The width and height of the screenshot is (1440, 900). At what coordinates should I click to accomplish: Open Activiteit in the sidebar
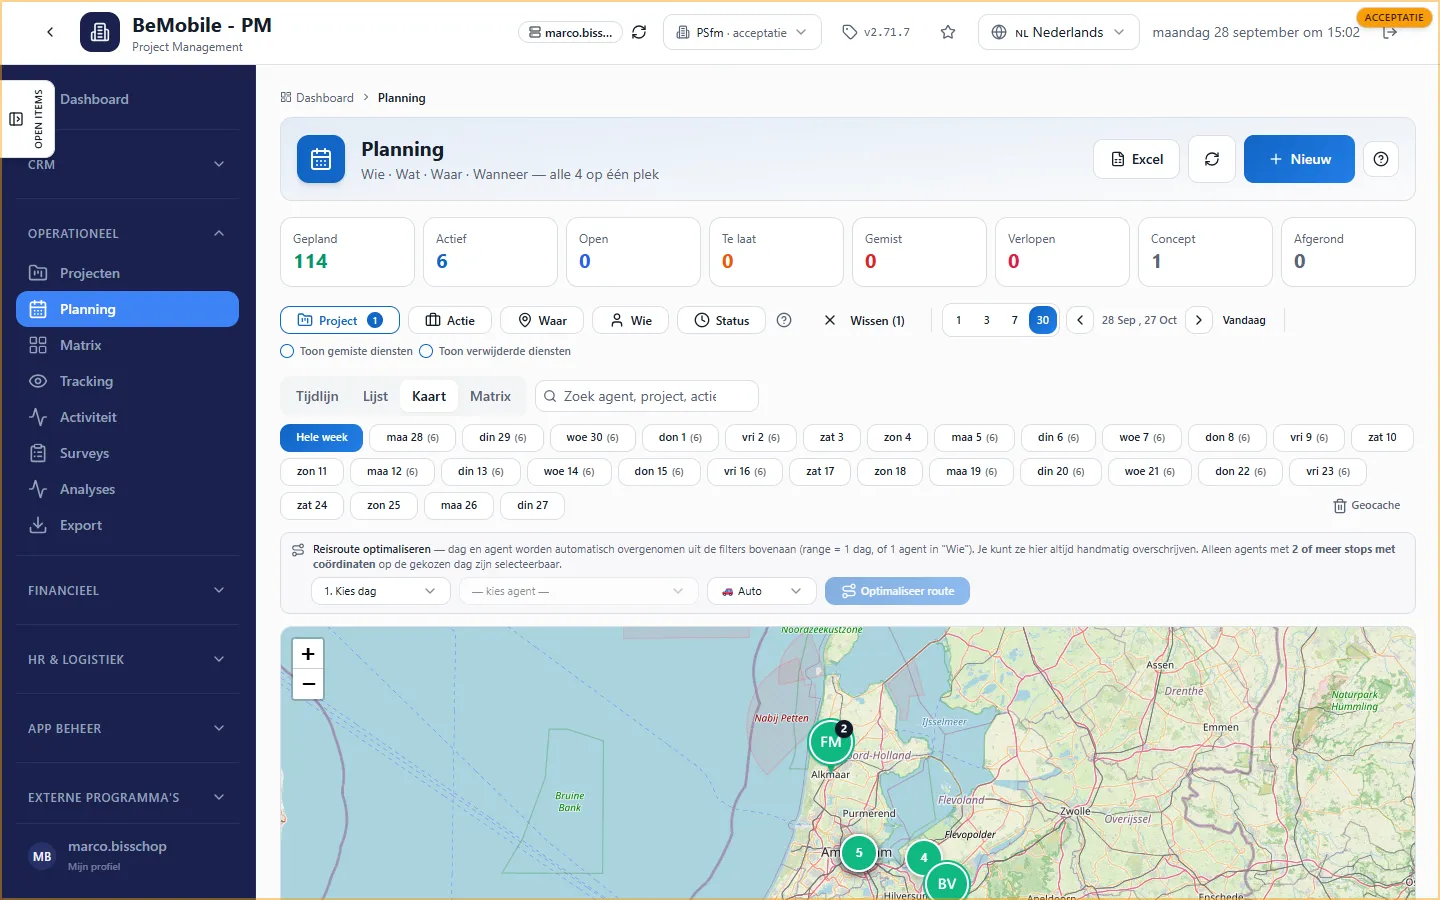(x=128, y=417)
